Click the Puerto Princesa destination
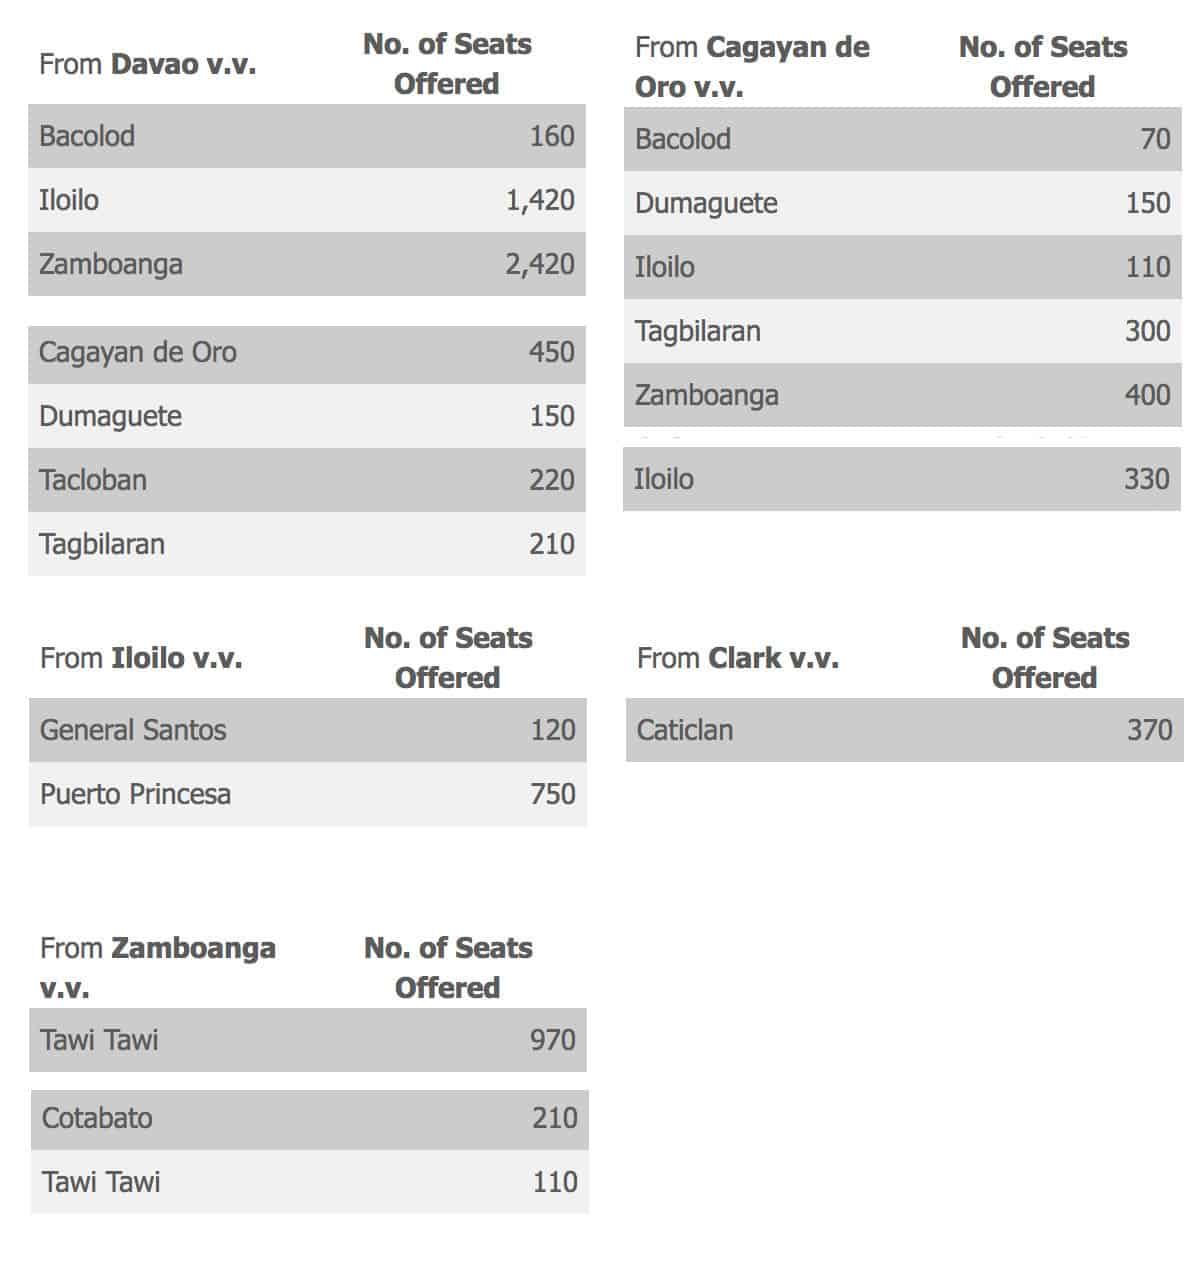This screenshot has width=1200, height=1275. [136, 794]
